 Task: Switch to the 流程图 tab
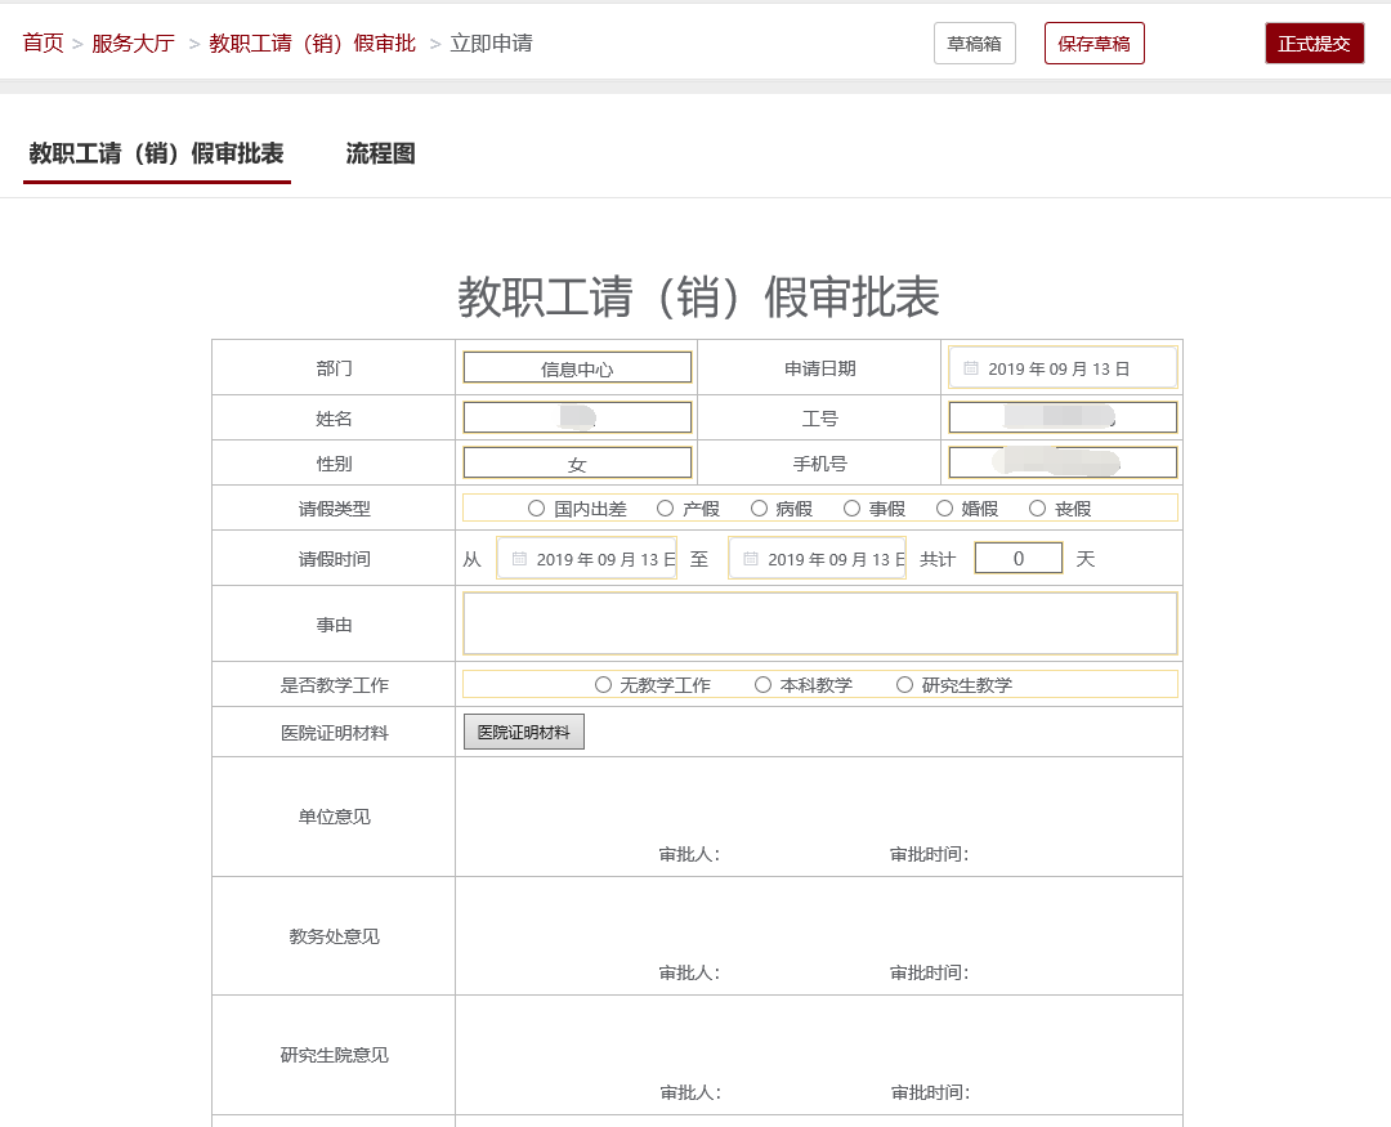click(380, 153)
